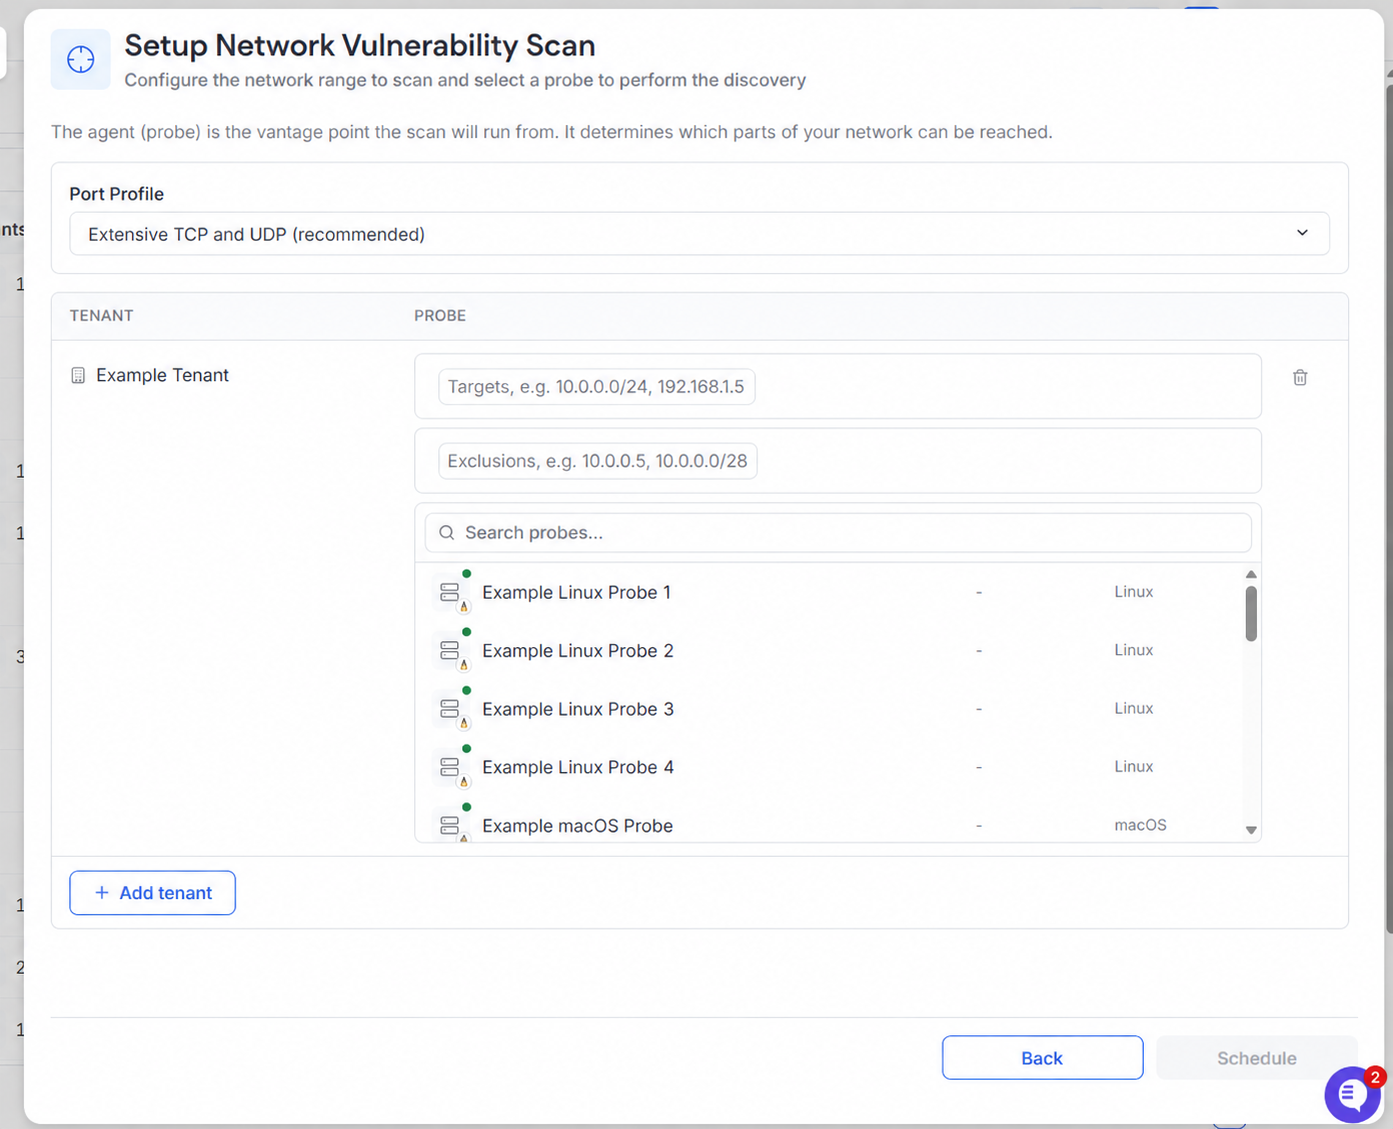Click the PROBE column header
Image resolution: width=1393 pixels, height=1129 pixels.
pos(440,316)
